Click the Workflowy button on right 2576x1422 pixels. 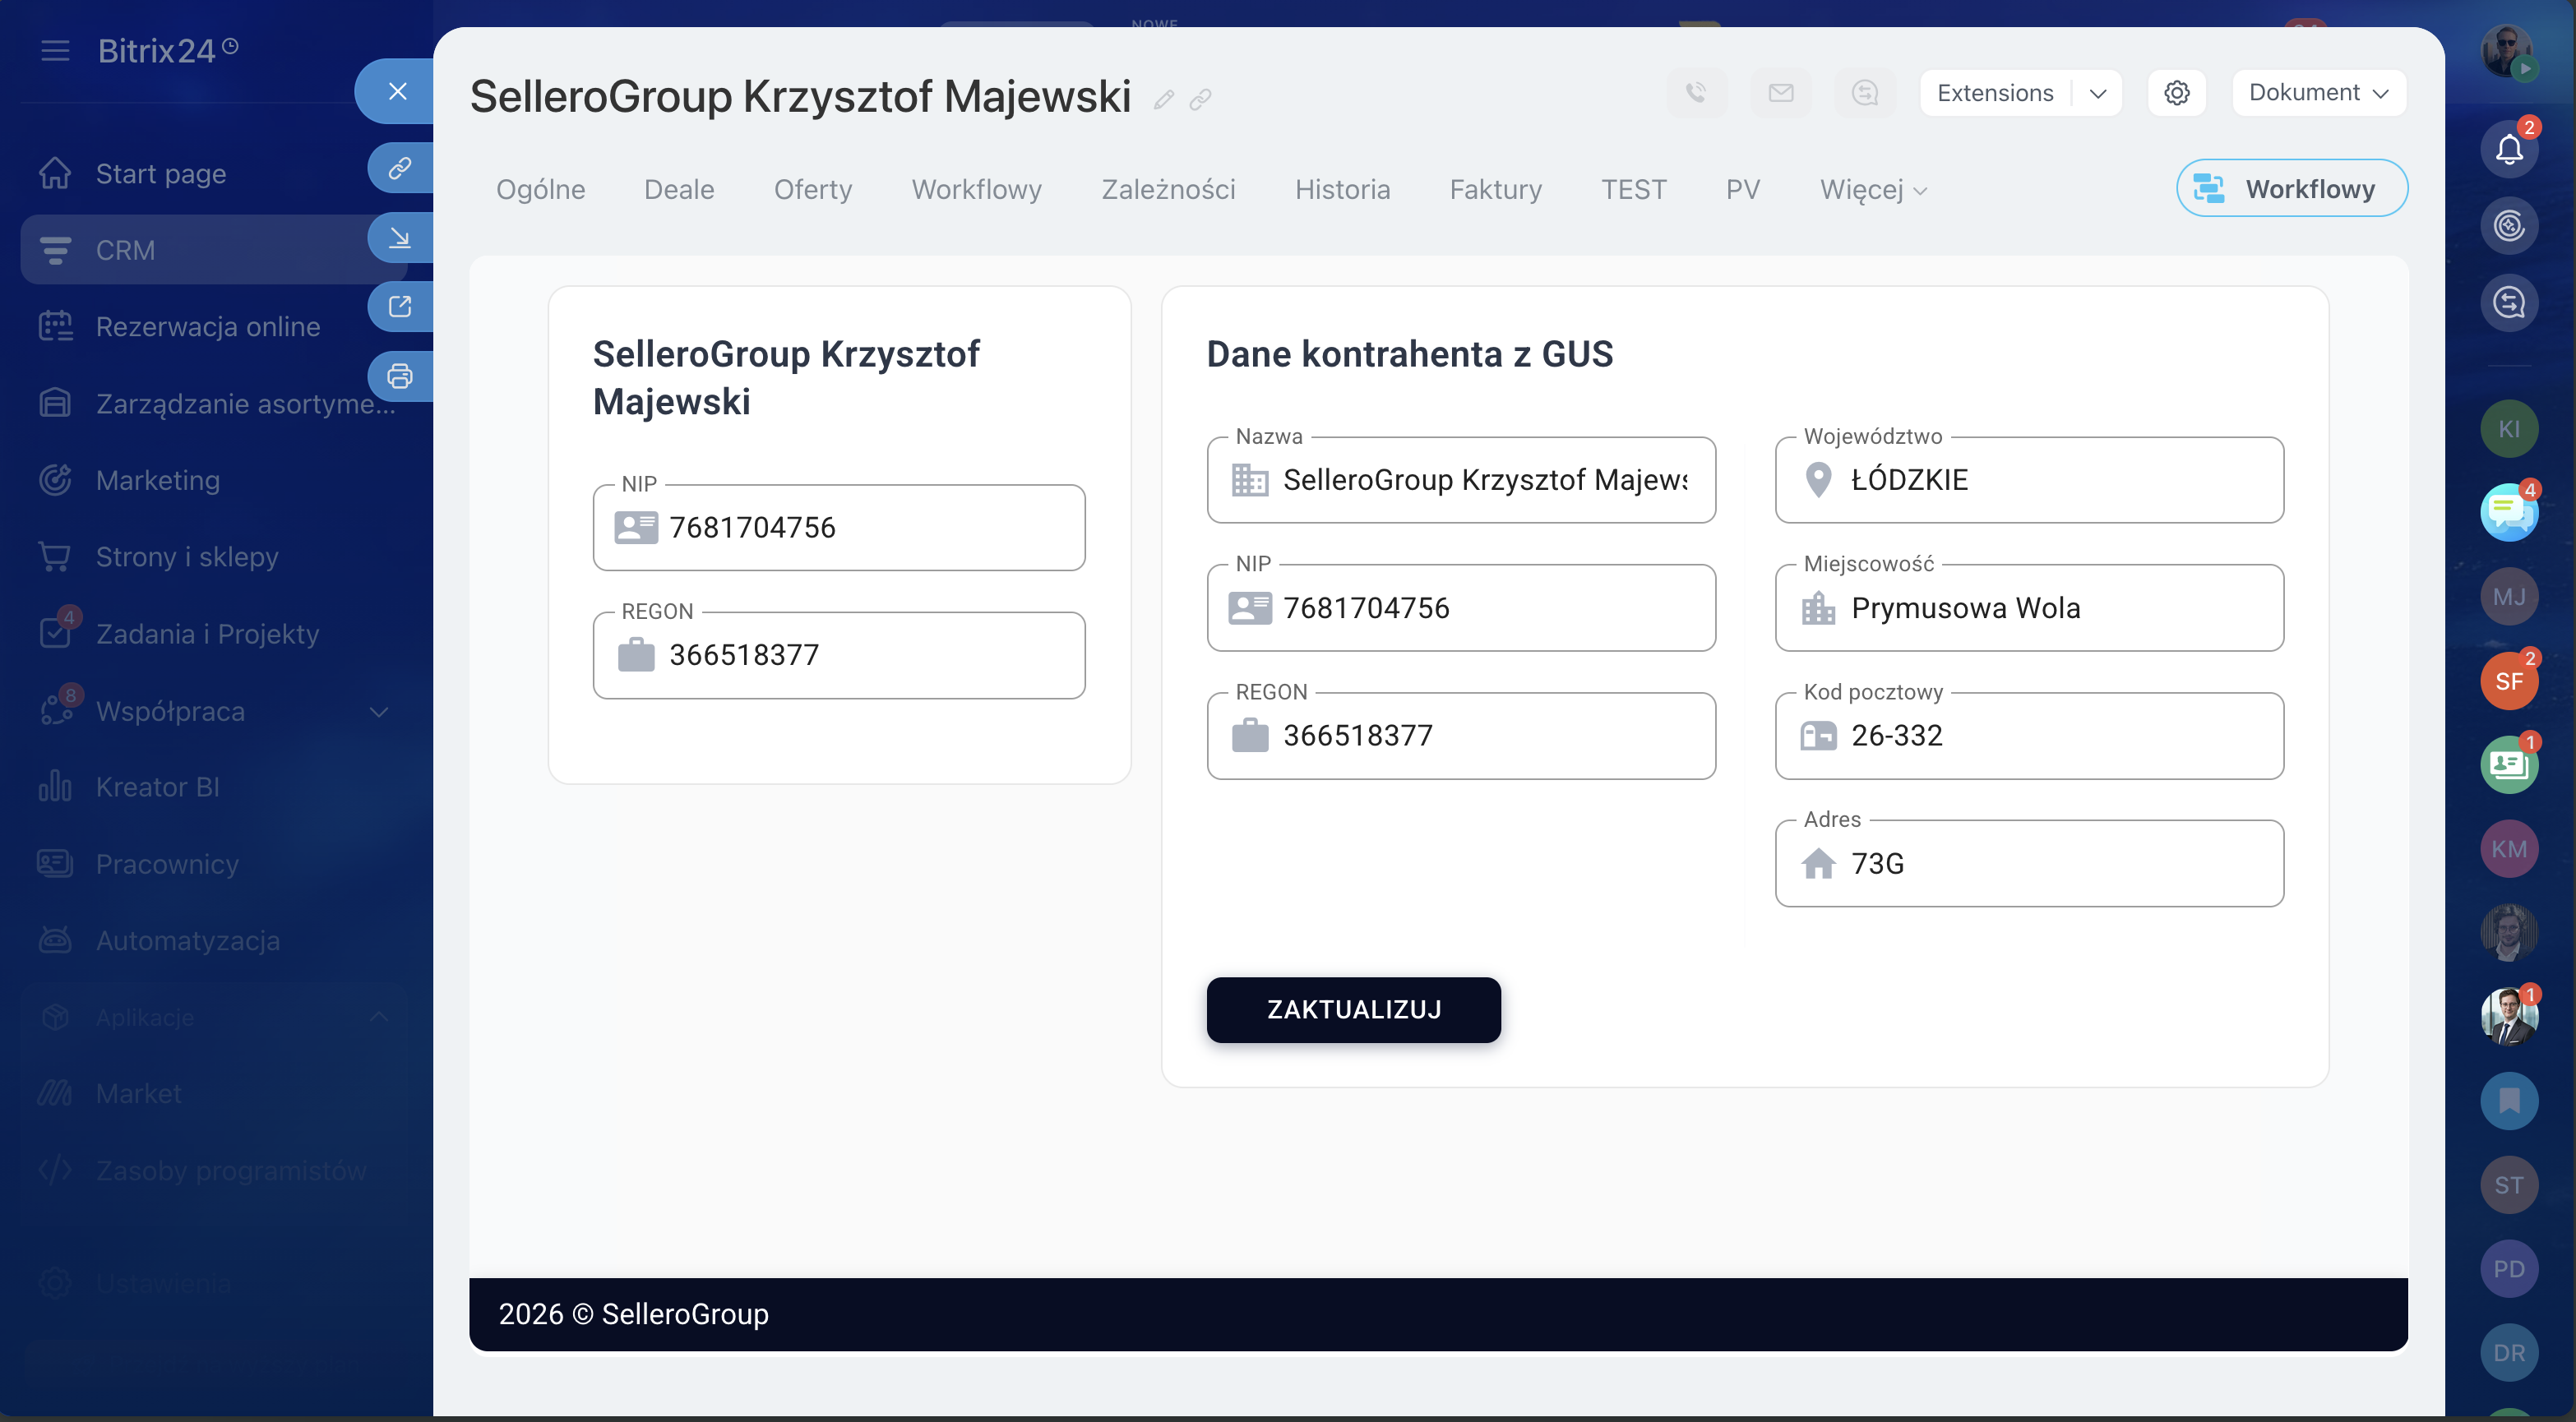(2291, 188)
